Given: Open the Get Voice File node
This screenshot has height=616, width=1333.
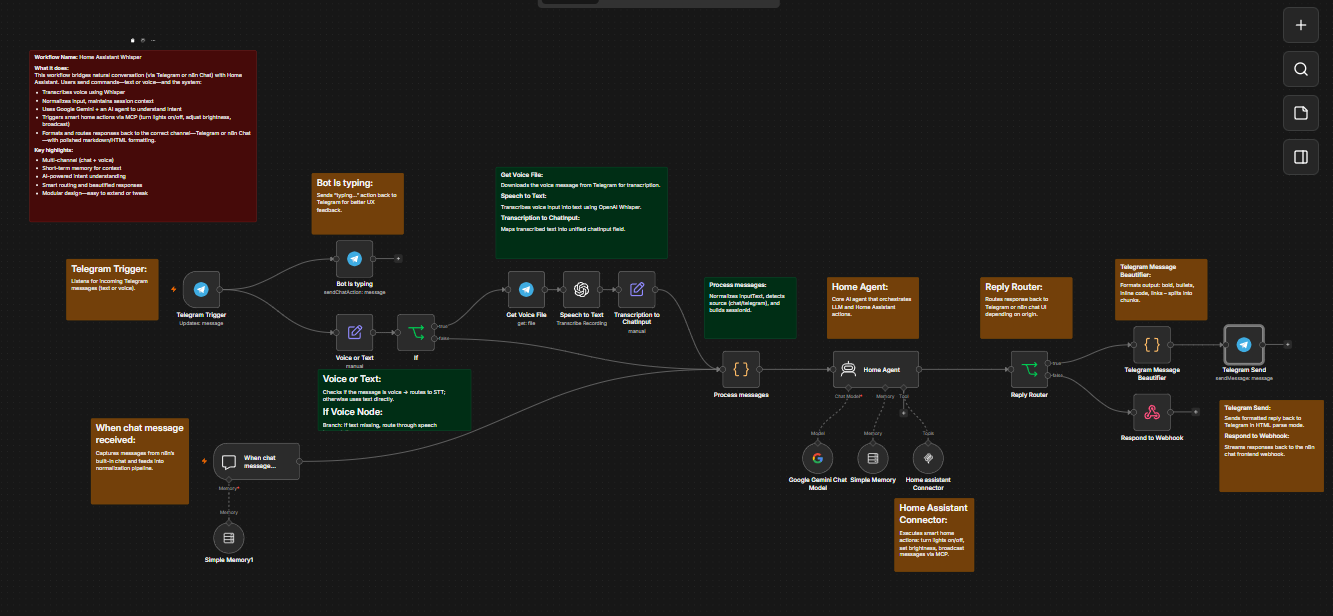Looking at the screenshot, I should tap(526, 290).
